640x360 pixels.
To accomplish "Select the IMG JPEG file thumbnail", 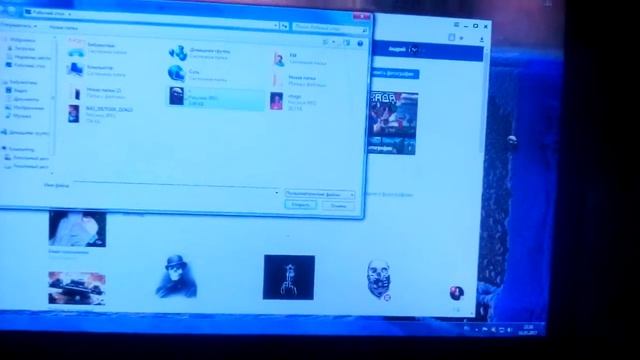I will [74, 114].
